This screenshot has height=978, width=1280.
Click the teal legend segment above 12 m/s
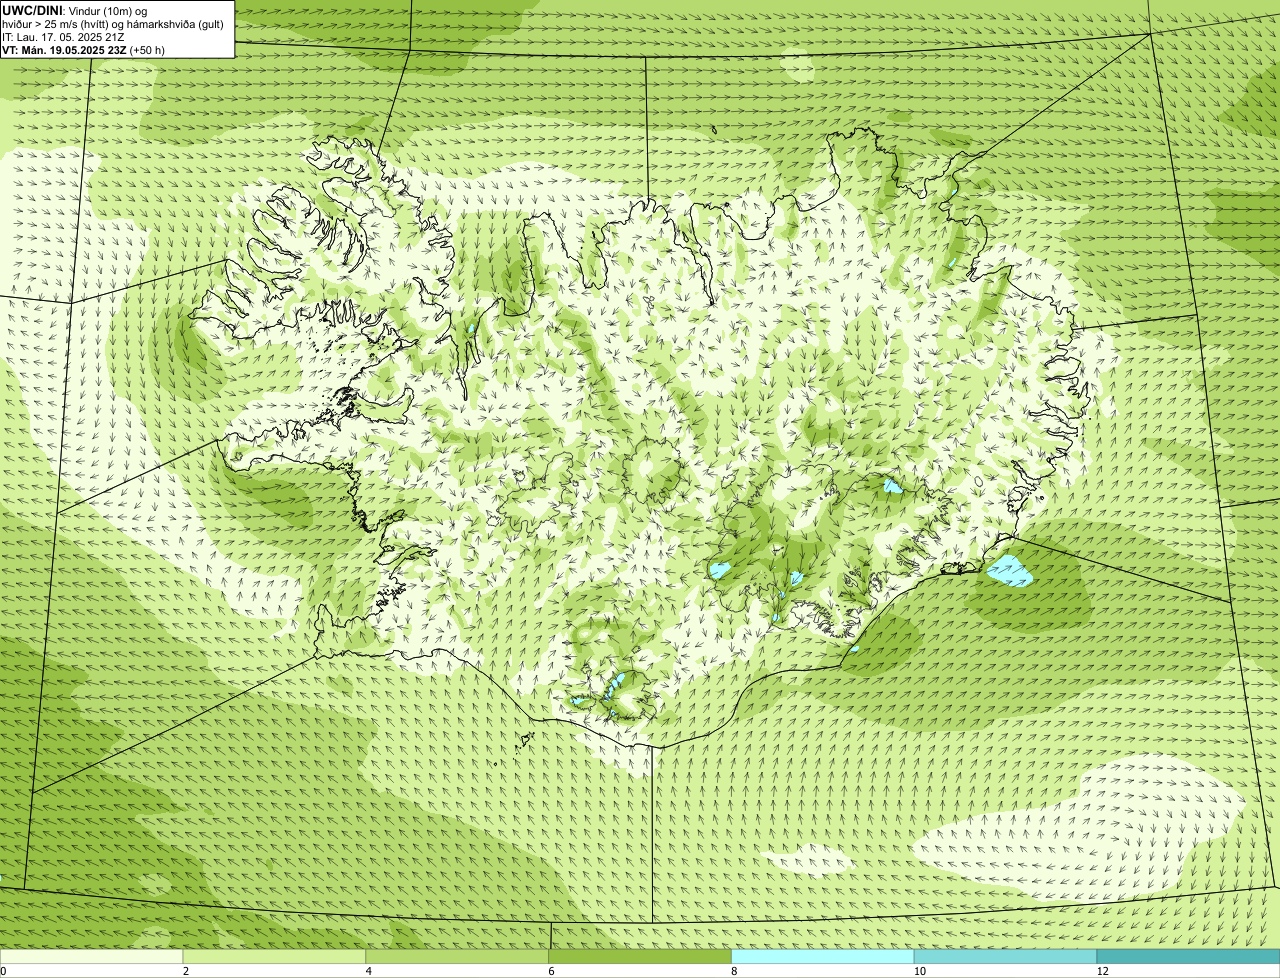[1188, 956]
